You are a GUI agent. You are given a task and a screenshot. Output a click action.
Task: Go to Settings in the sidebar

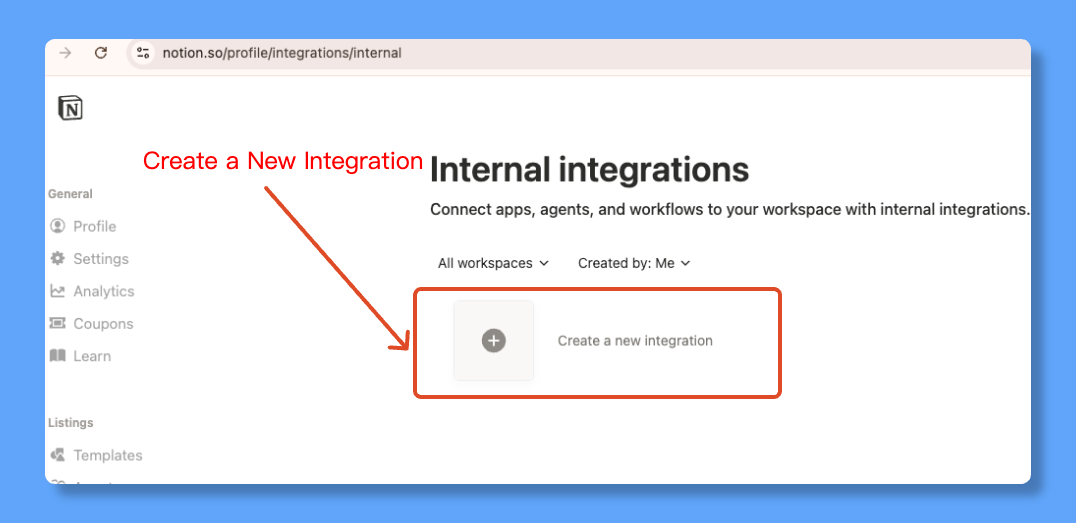(x=101, y=259)
